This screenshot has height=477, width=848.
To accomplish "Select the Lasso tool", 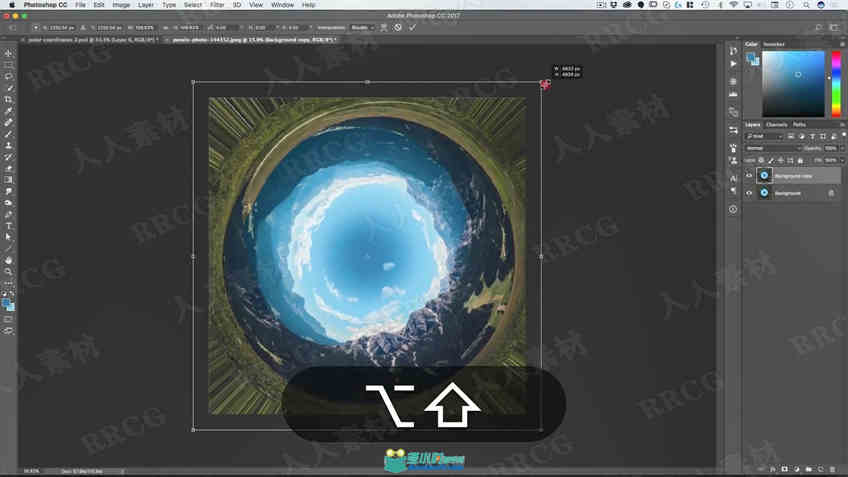I will click(8, 76).
